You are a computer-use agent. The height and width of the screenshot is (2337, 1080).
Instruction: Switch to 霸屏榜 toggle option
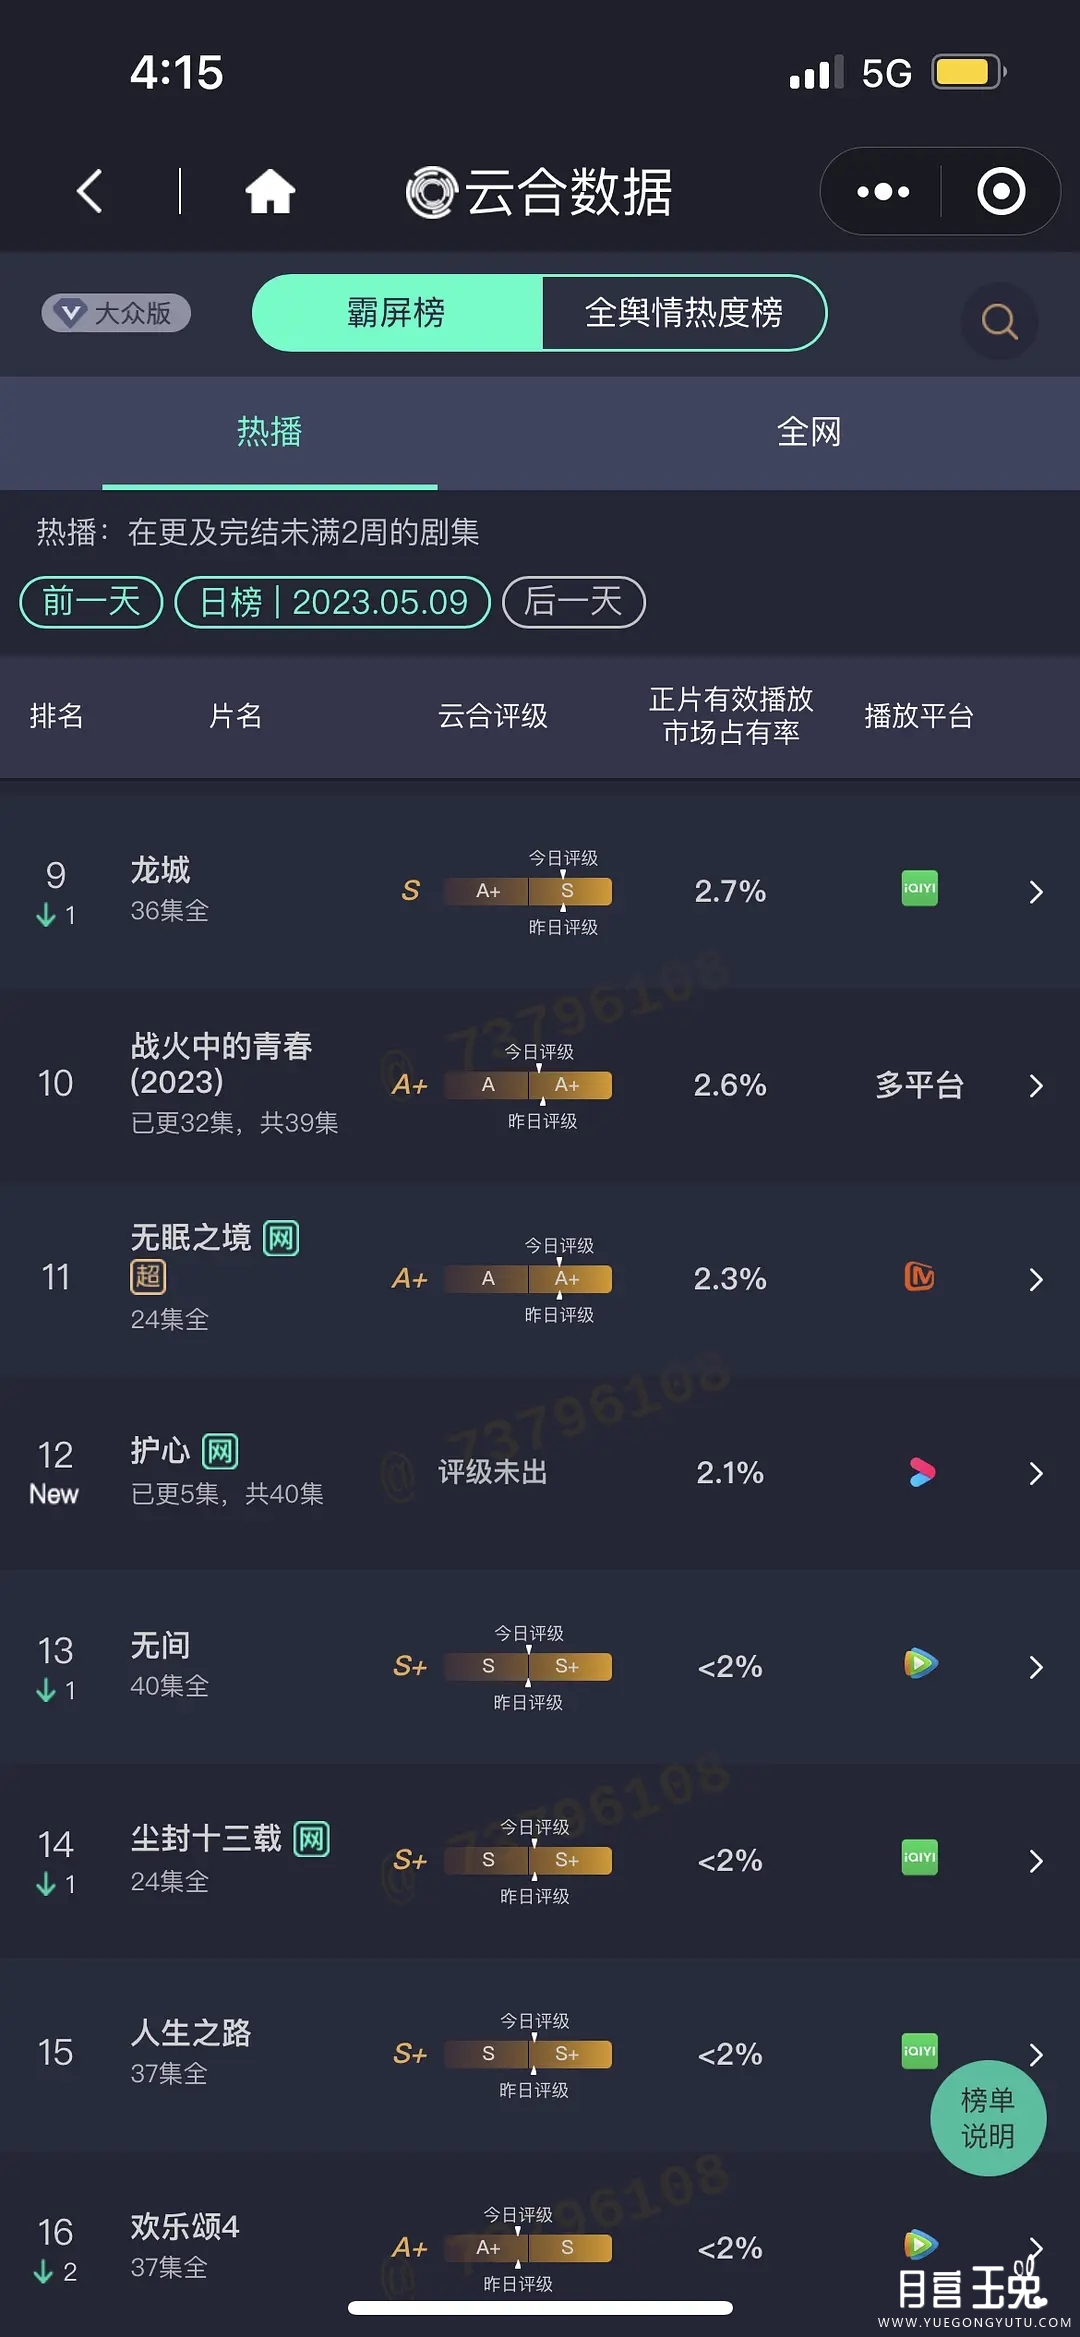click(x=397, y=313)
